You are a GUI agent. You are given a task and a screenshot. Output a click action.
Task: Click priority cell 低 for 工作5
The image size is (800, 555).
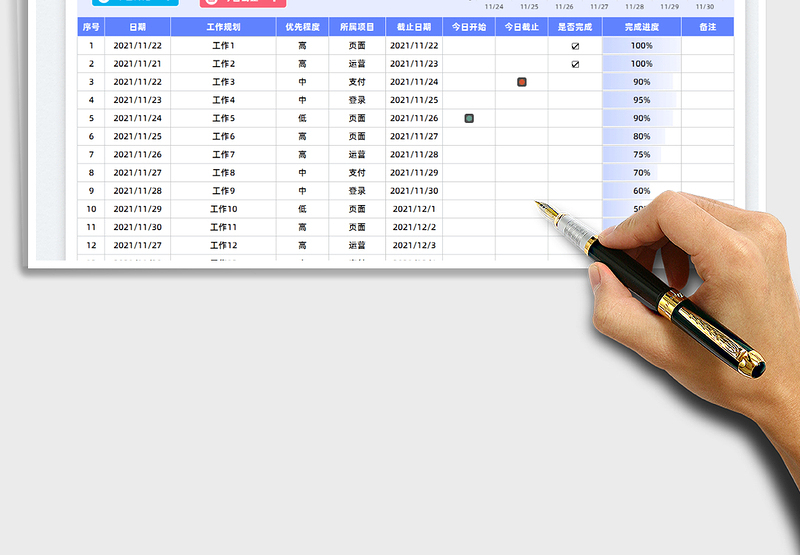pyautogui.click(x=302, y=118)
